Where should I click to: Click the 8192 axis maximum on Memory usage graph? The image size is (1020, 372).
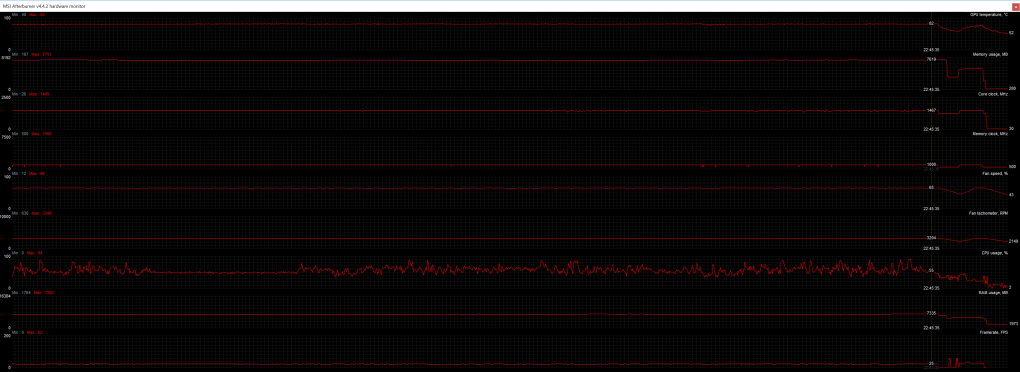(x=6, y=58)
